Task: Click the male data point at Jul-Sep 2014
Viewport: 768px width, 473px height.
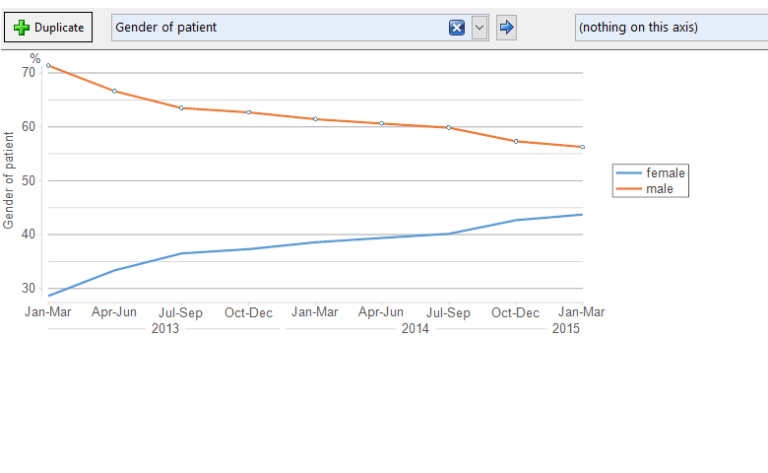Action: point(449,127)
